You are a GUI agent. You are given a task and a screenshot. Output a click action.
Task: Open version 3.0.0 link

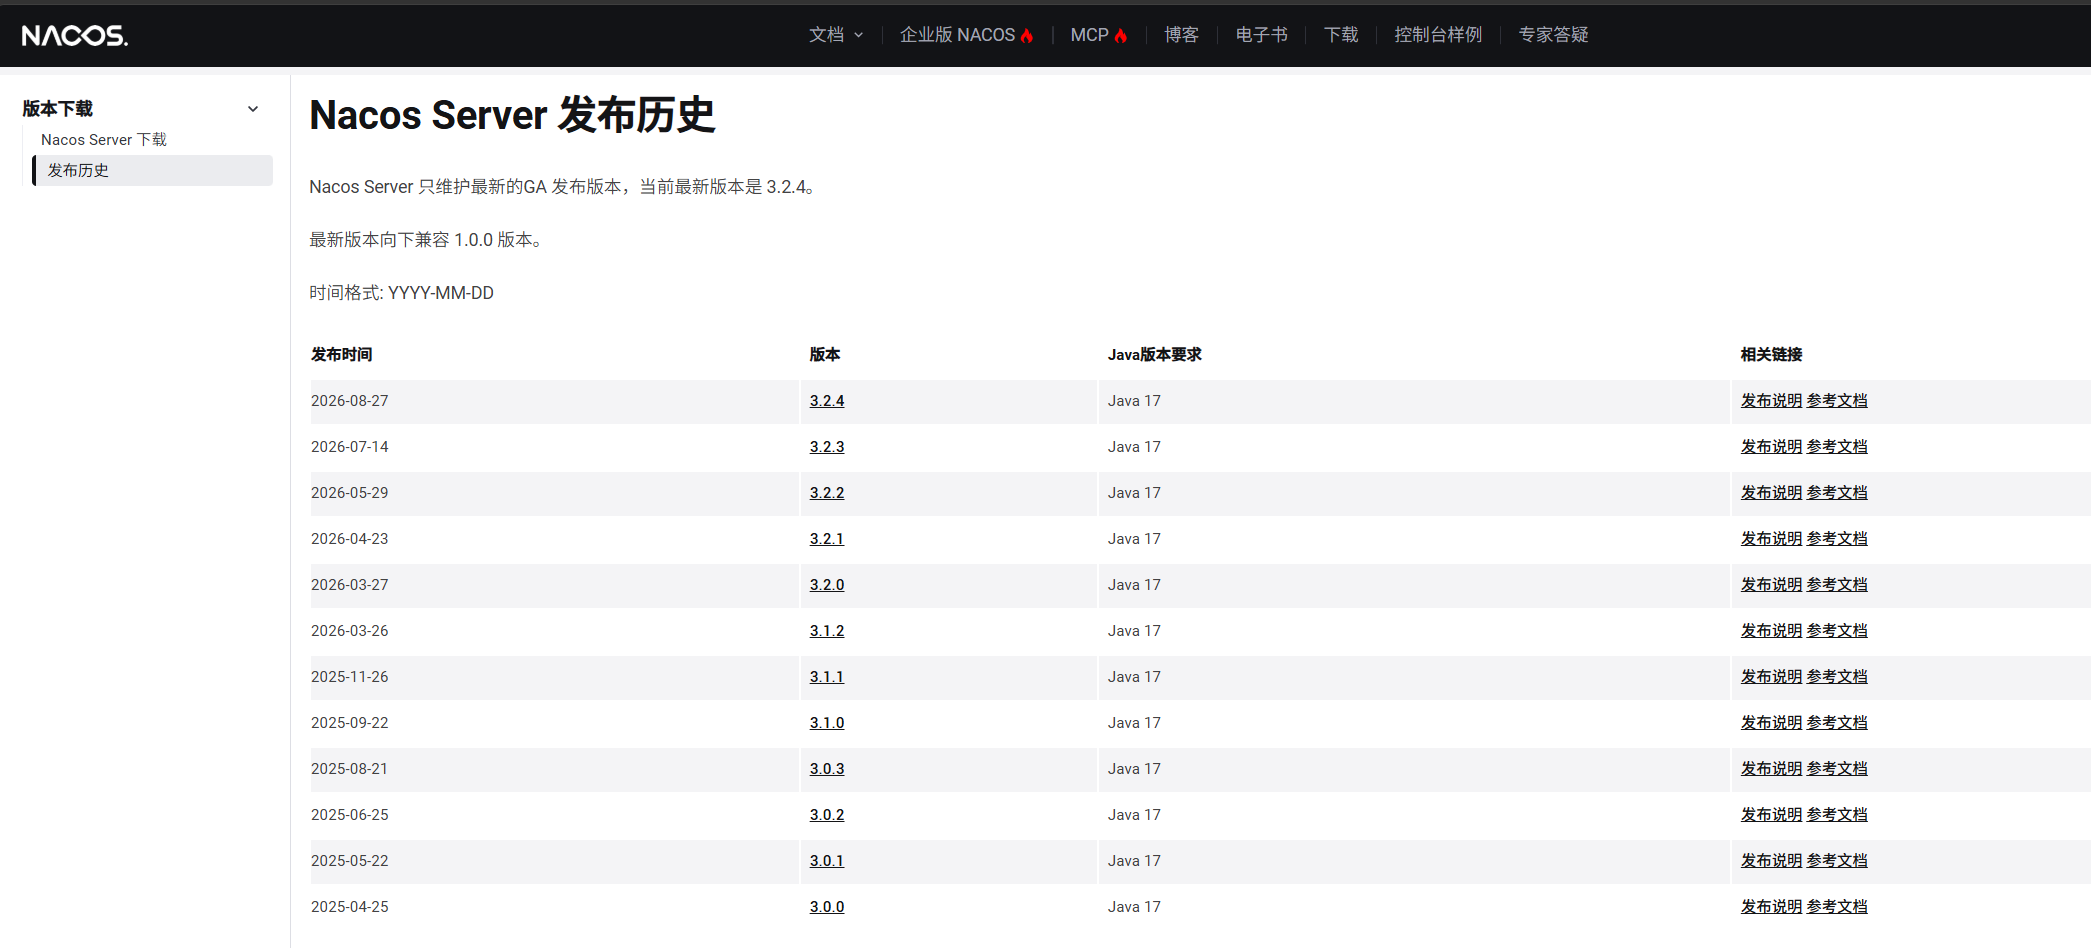[827, 907]
